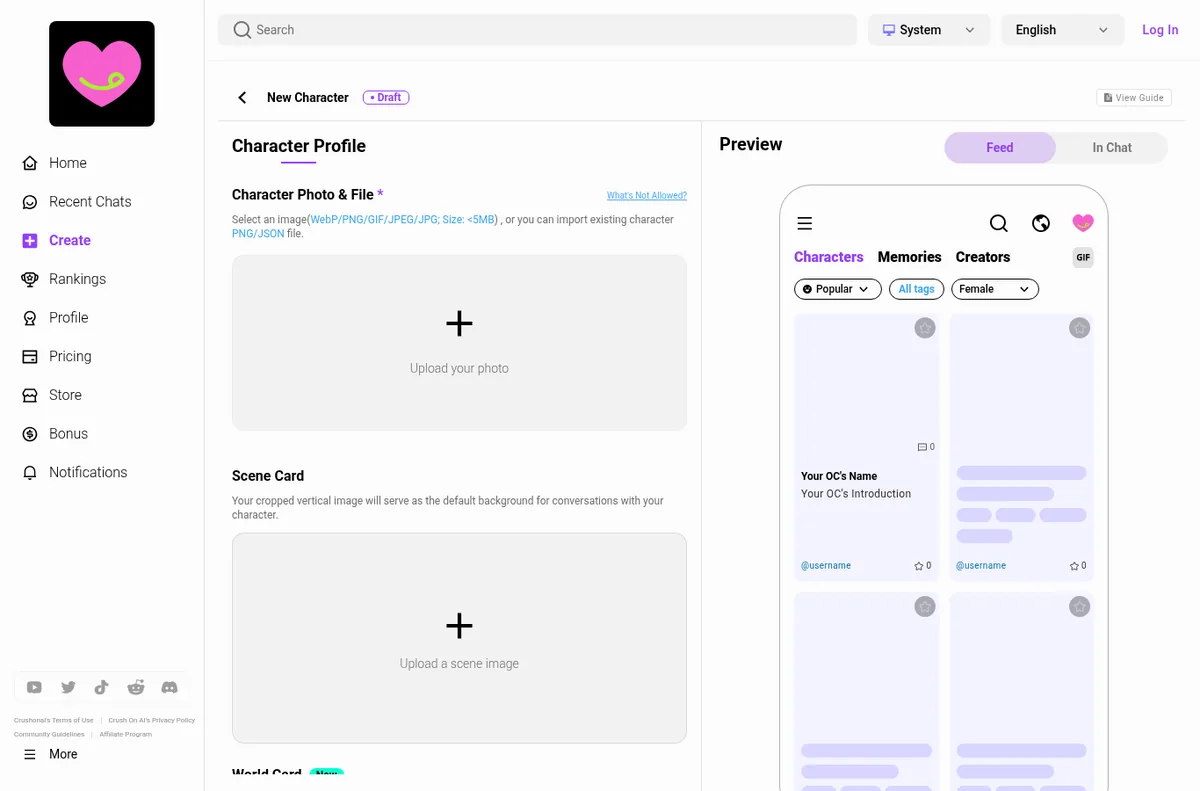Screen dimensions: 1200x791
Task: Go to the Profile page
Action: pyautogui.click(x=68, y=317)
